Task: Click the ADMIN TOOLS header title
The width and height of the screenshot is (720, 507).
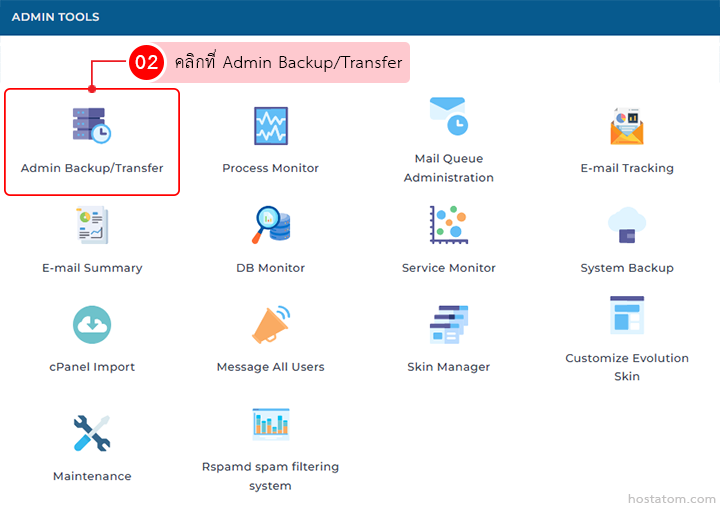Action: click(55, 17)
